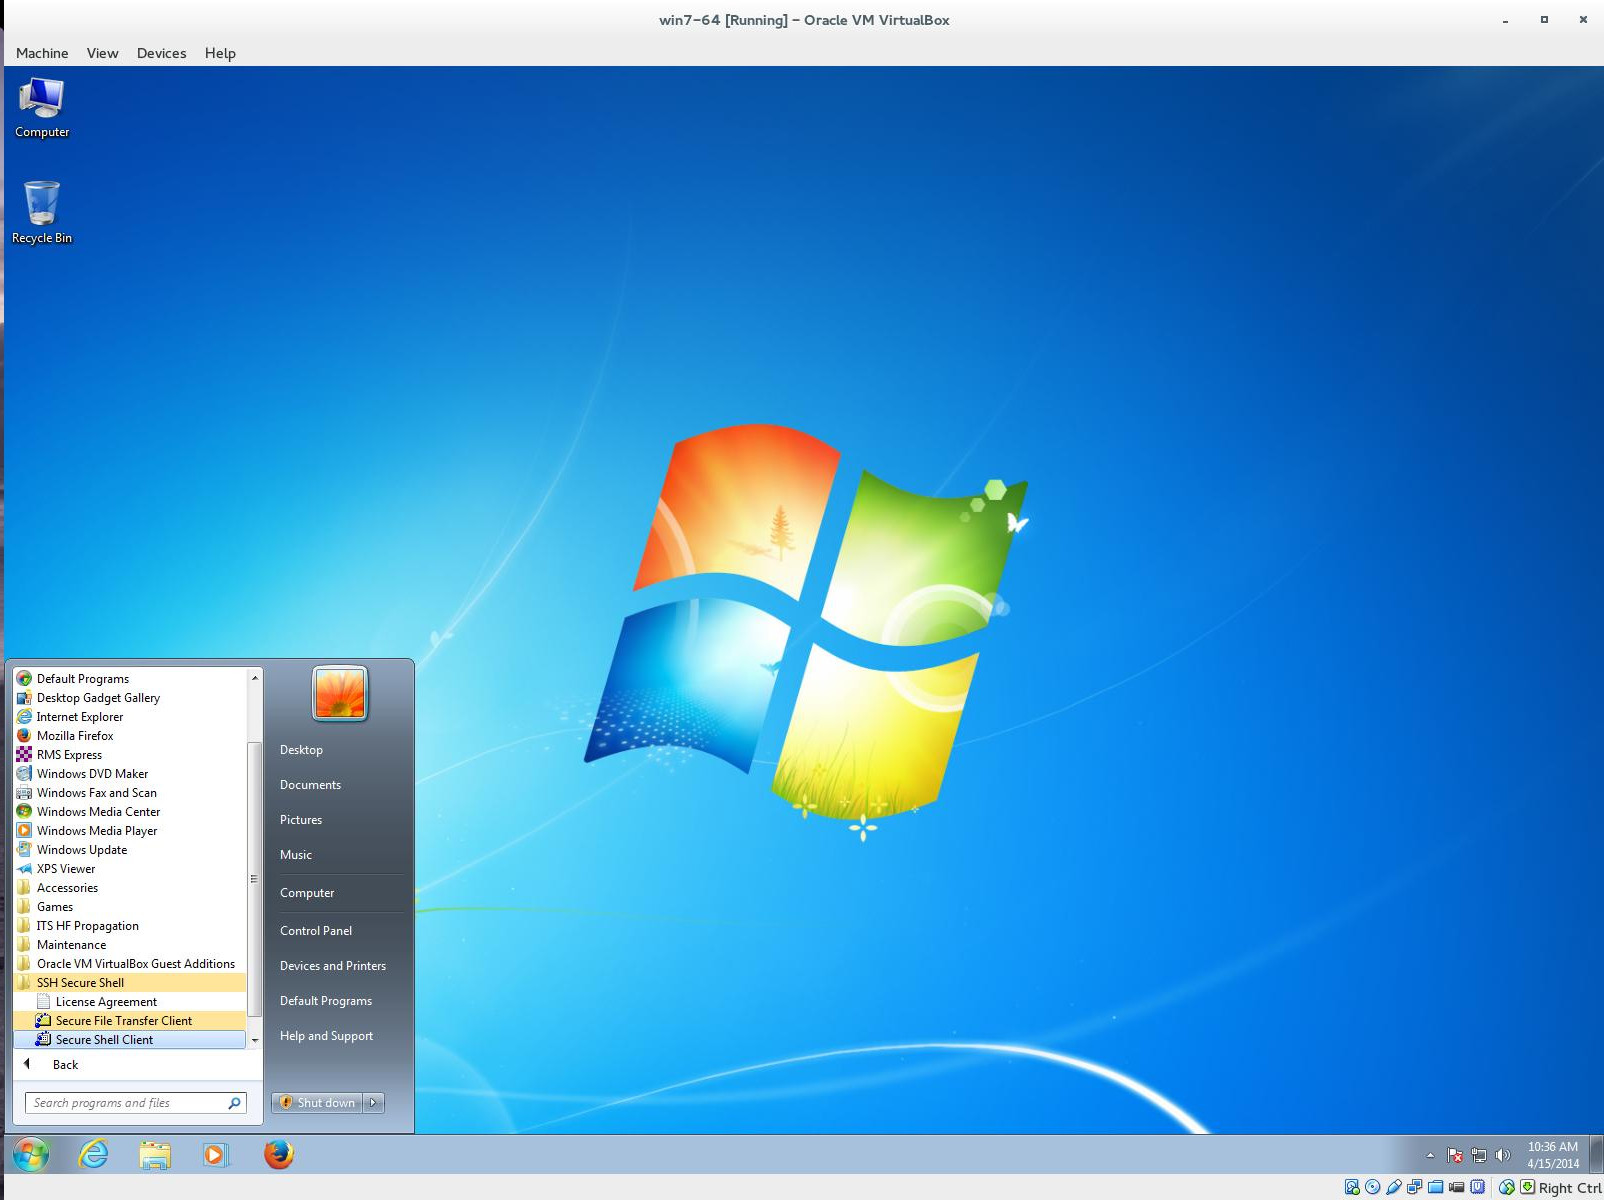Viewport: 1604px width, 1200px height.
Task: Click the network tray icon
Action: pyautogui.click(x=1479, y=1155)
